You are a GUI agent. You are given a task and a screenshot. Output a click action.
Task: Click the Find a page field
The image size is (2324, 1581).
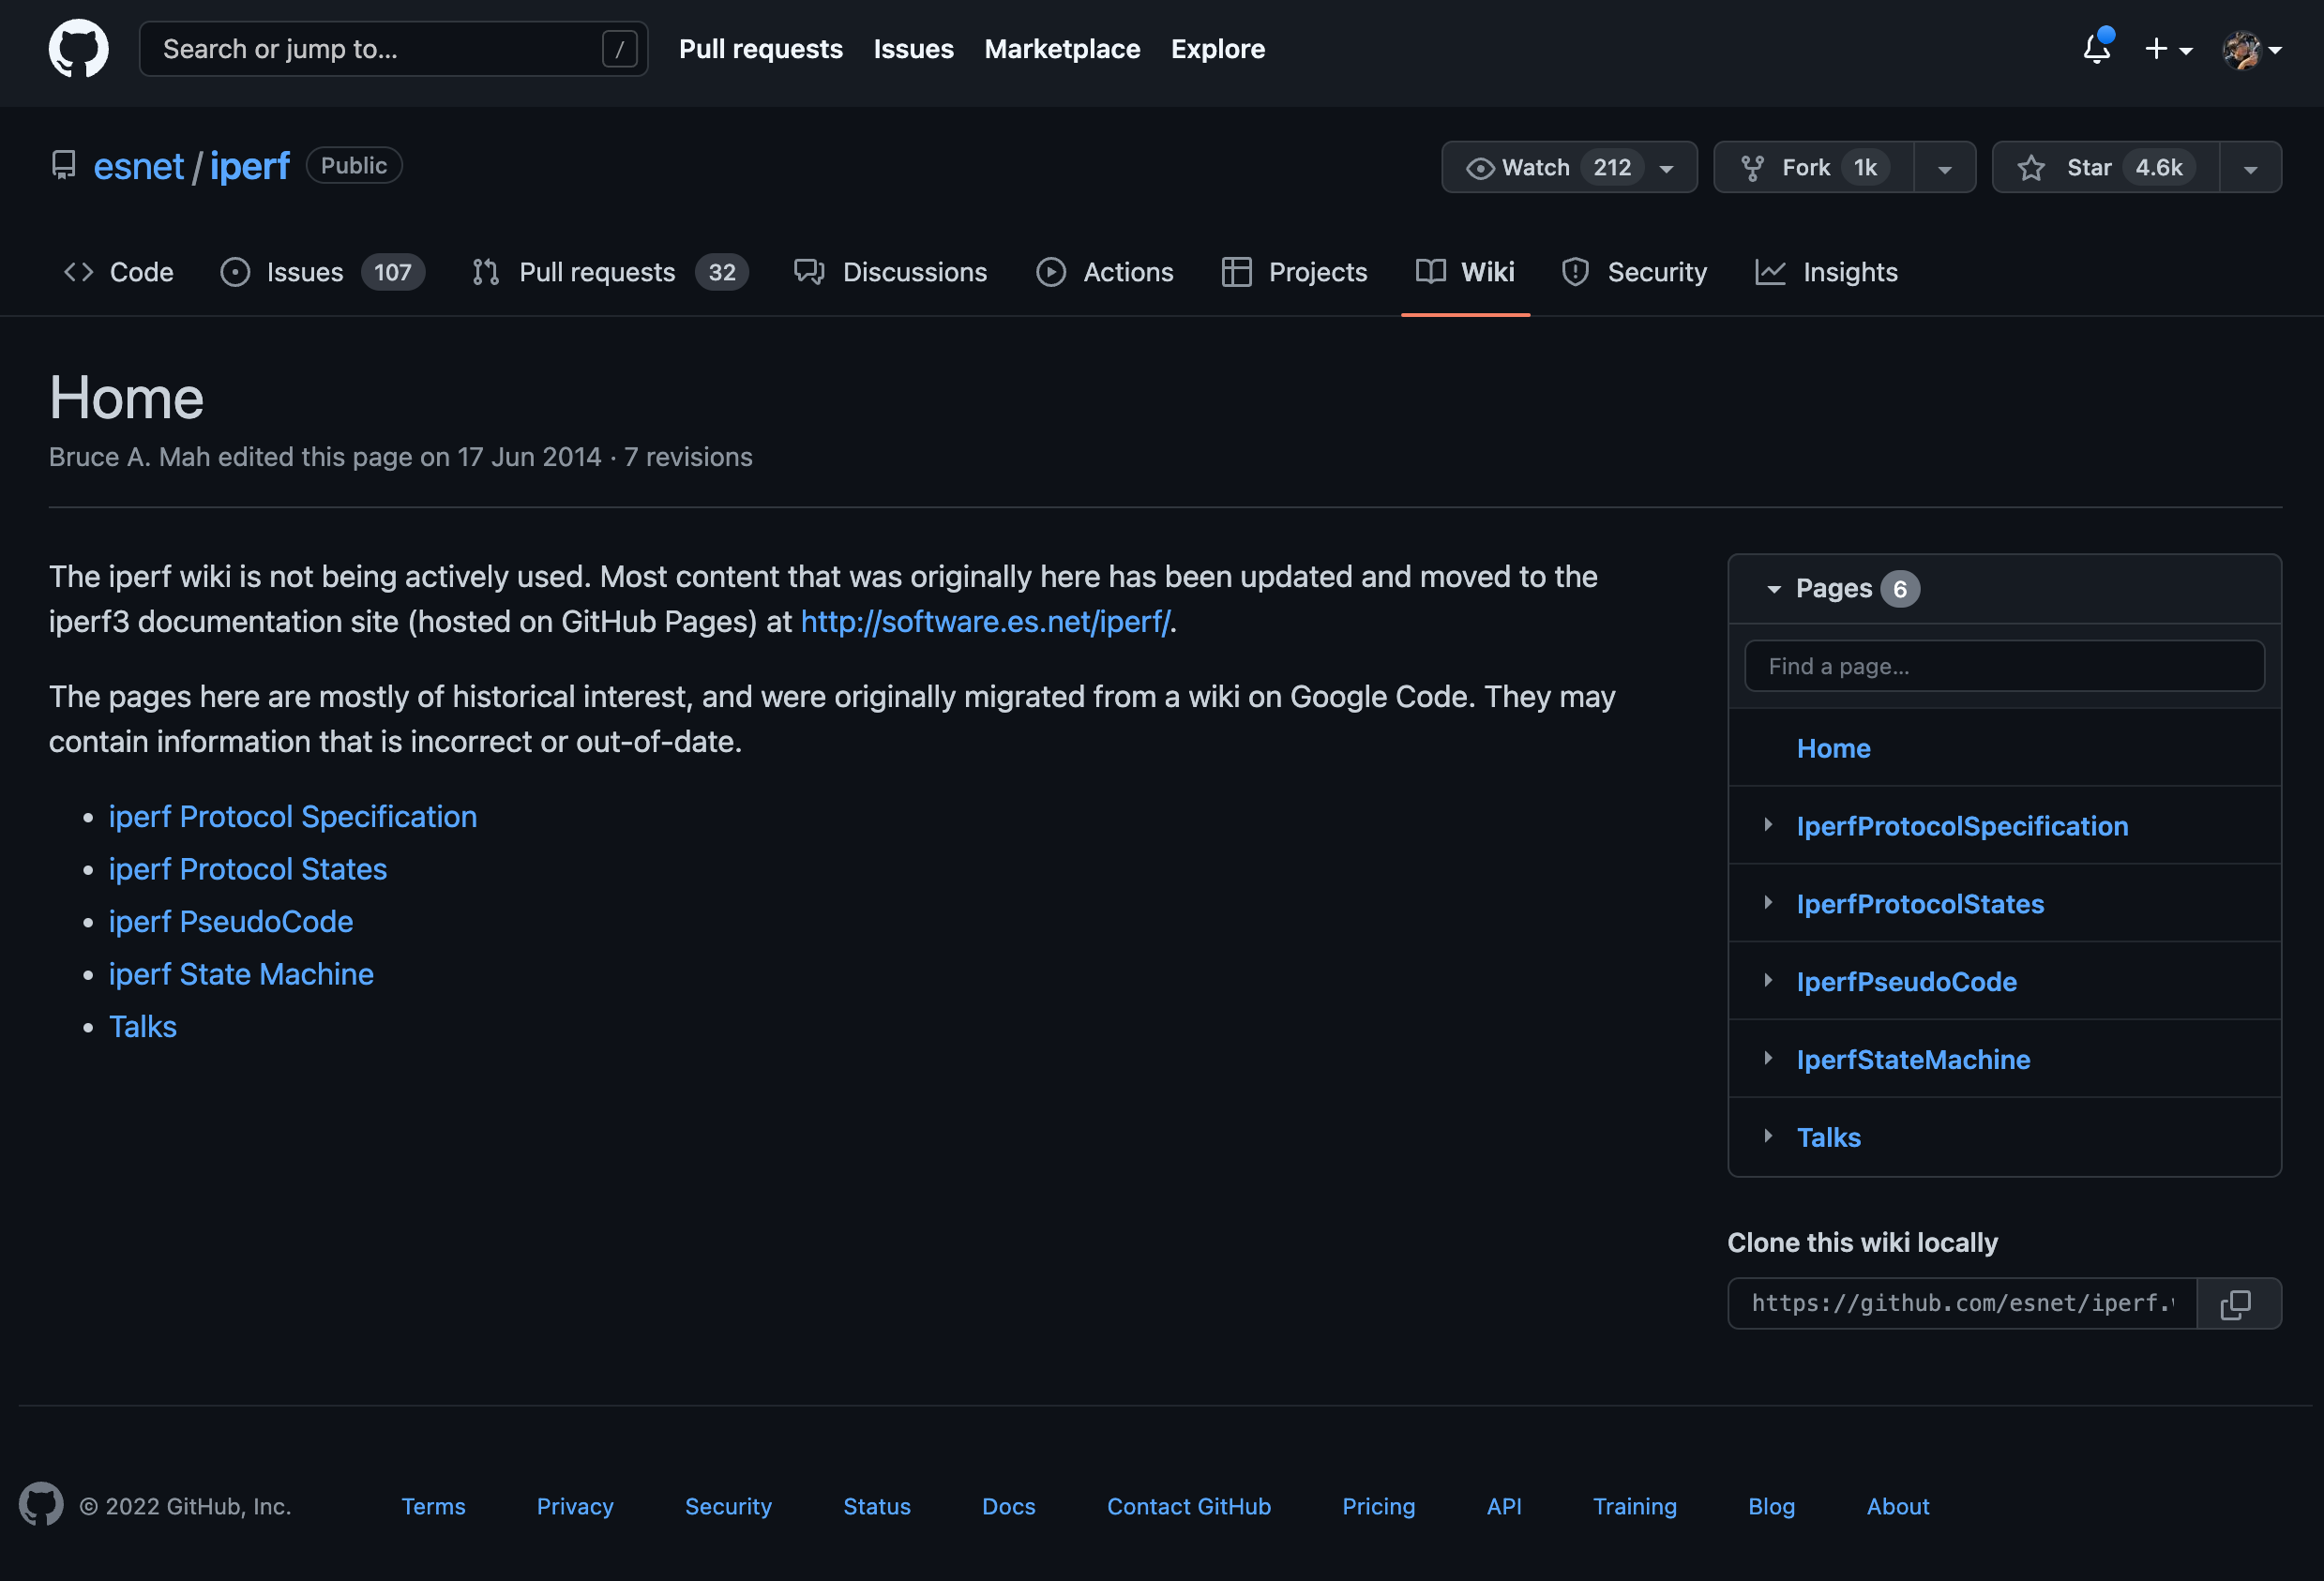pyautogui.click(x=2003, y=666)
